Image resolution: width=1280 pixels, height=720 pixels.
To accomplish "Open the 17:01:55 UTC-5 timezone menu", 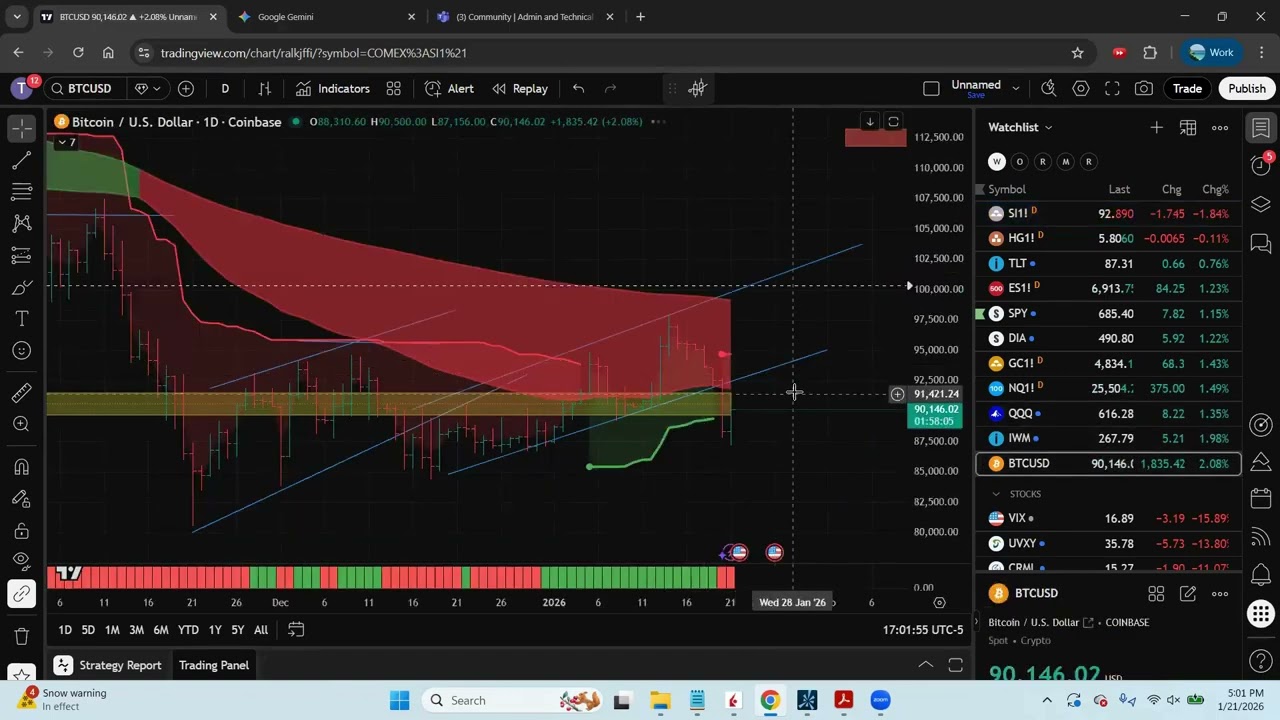I will point(923,630).
